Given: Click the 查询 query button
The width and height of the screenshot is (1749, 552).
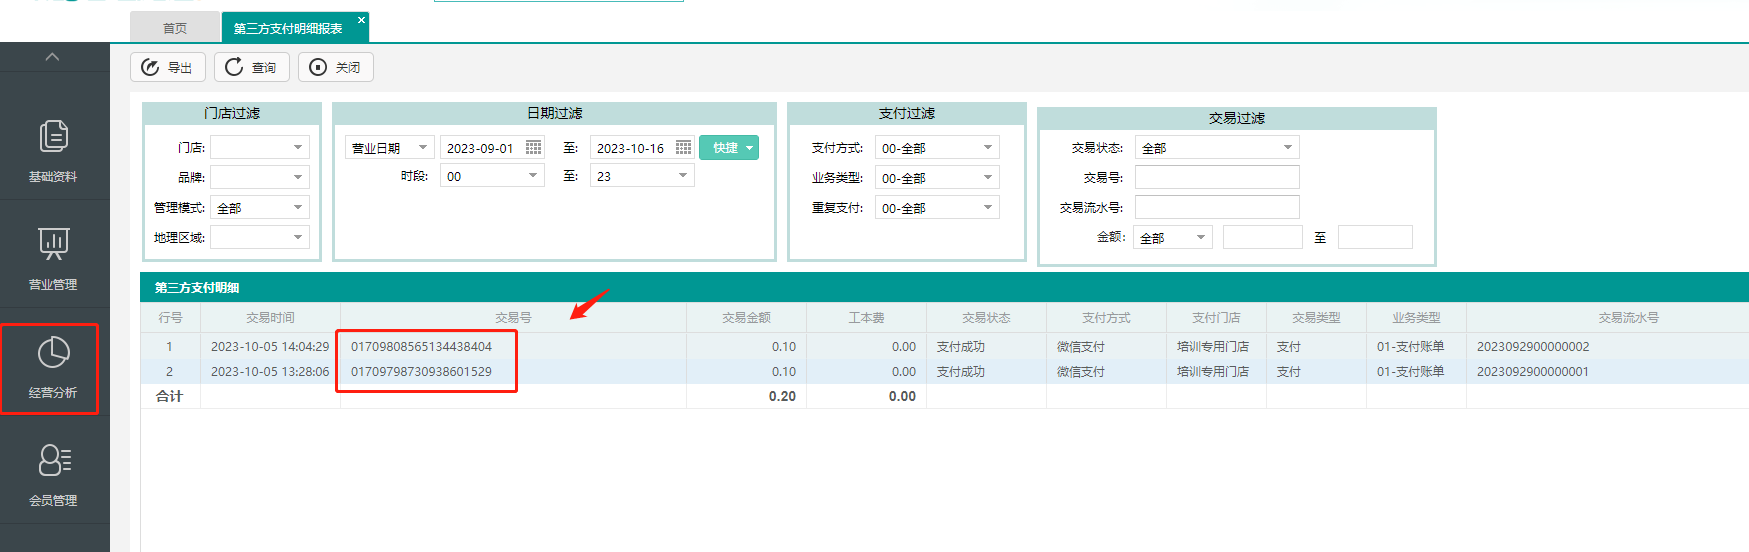Looking at the screenshot, I should 252,67.
